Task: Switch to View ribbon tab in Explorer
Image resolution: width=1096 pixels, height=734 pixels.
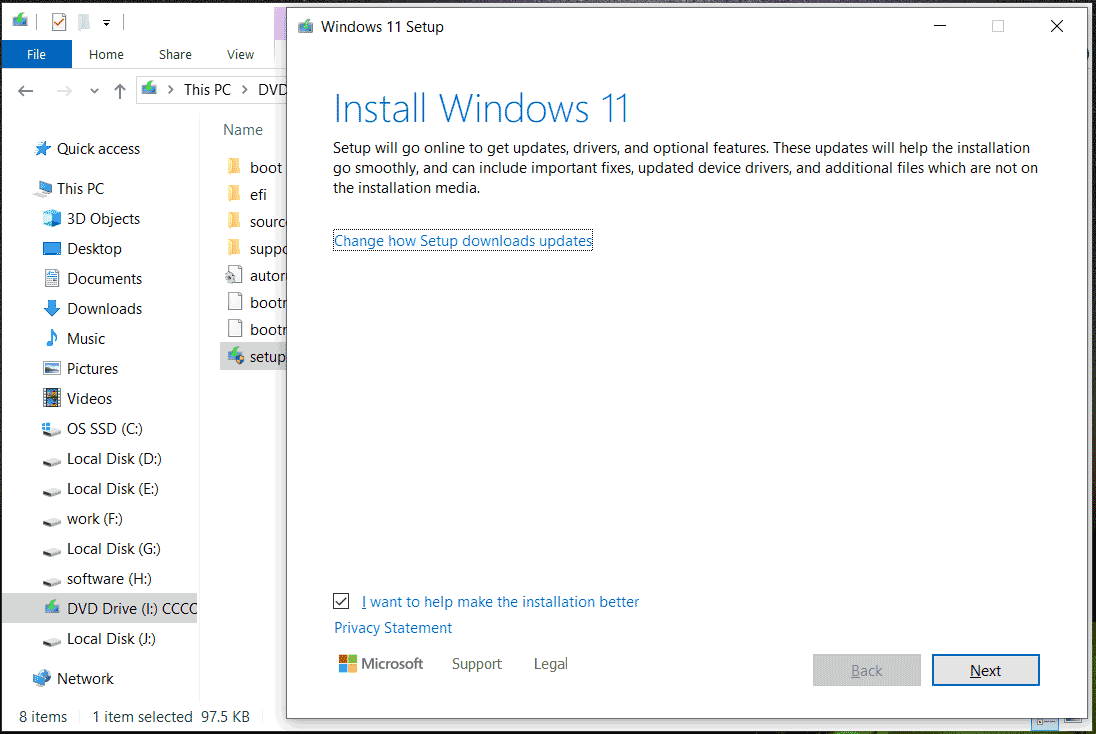Action: [x=240, y=54]
